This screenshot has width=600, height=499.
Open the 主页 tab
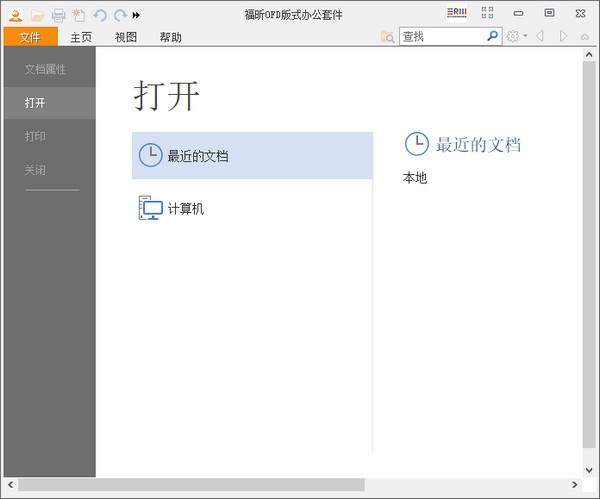tap(81, 37)
